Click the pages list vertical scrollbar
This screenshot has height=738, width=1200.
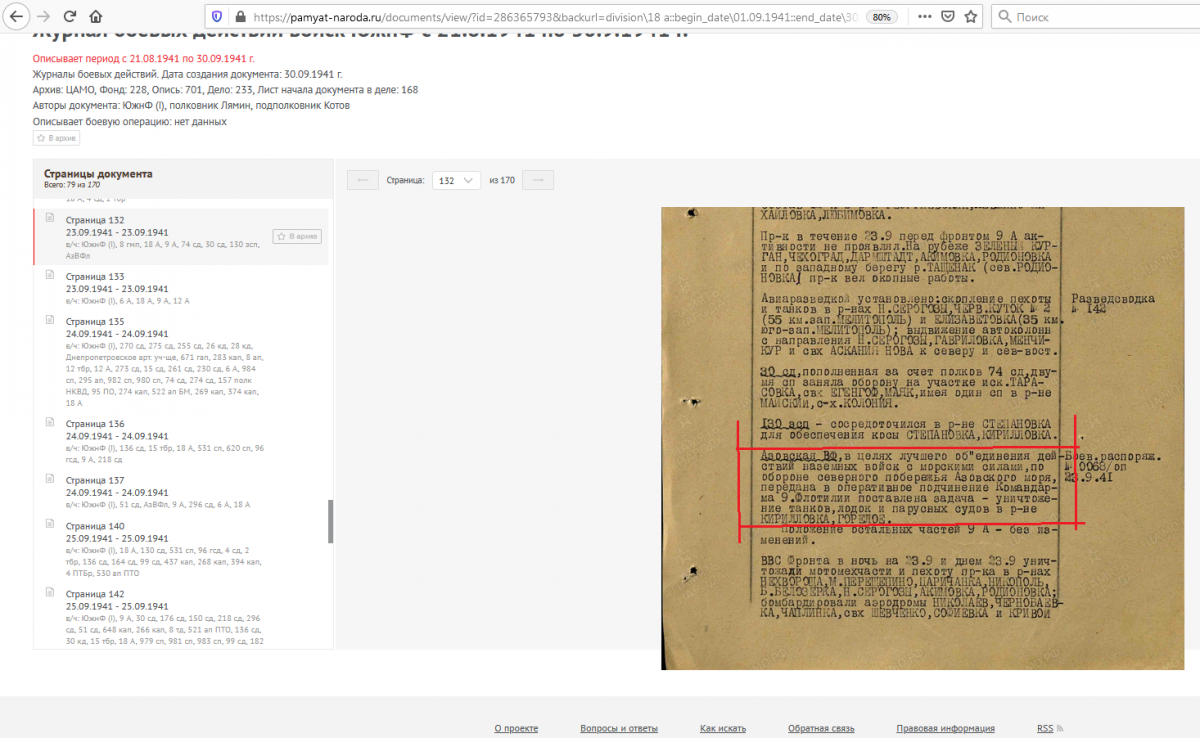tap(330, 520)
